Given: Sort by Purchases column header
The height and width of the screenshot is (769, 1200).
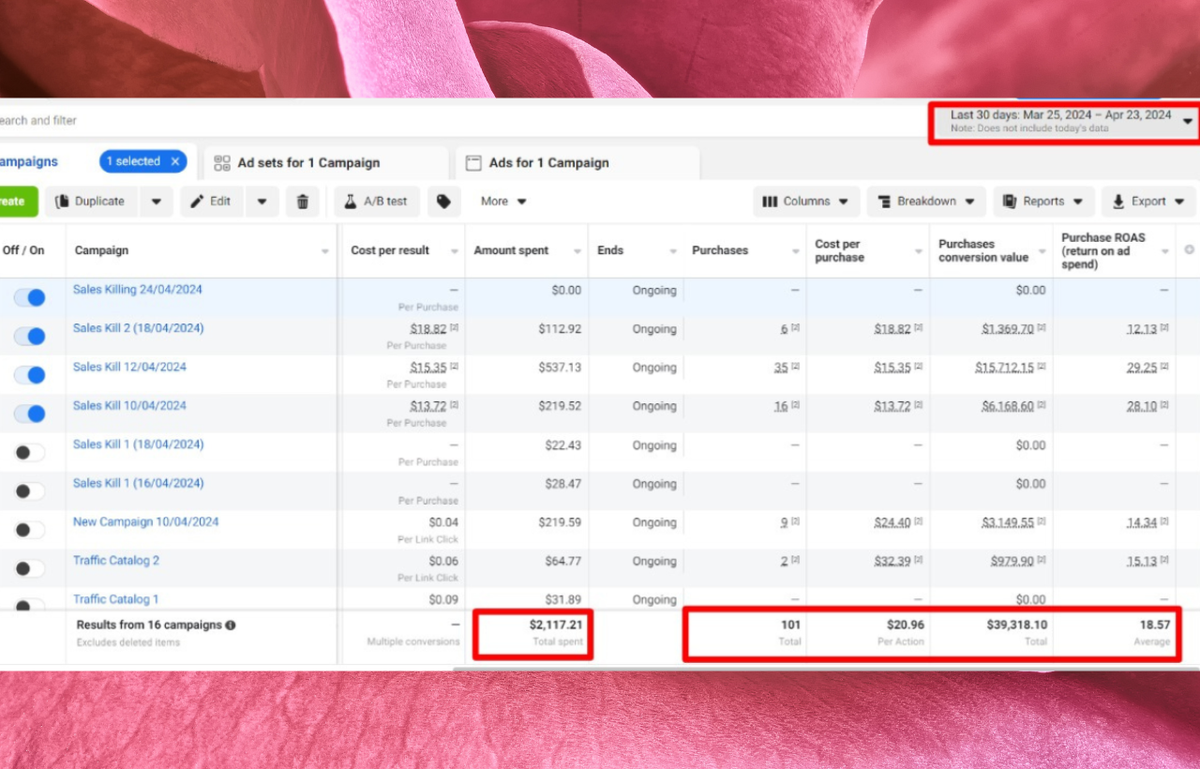Looking at the screenshot, I should click(x=745, y=251).
